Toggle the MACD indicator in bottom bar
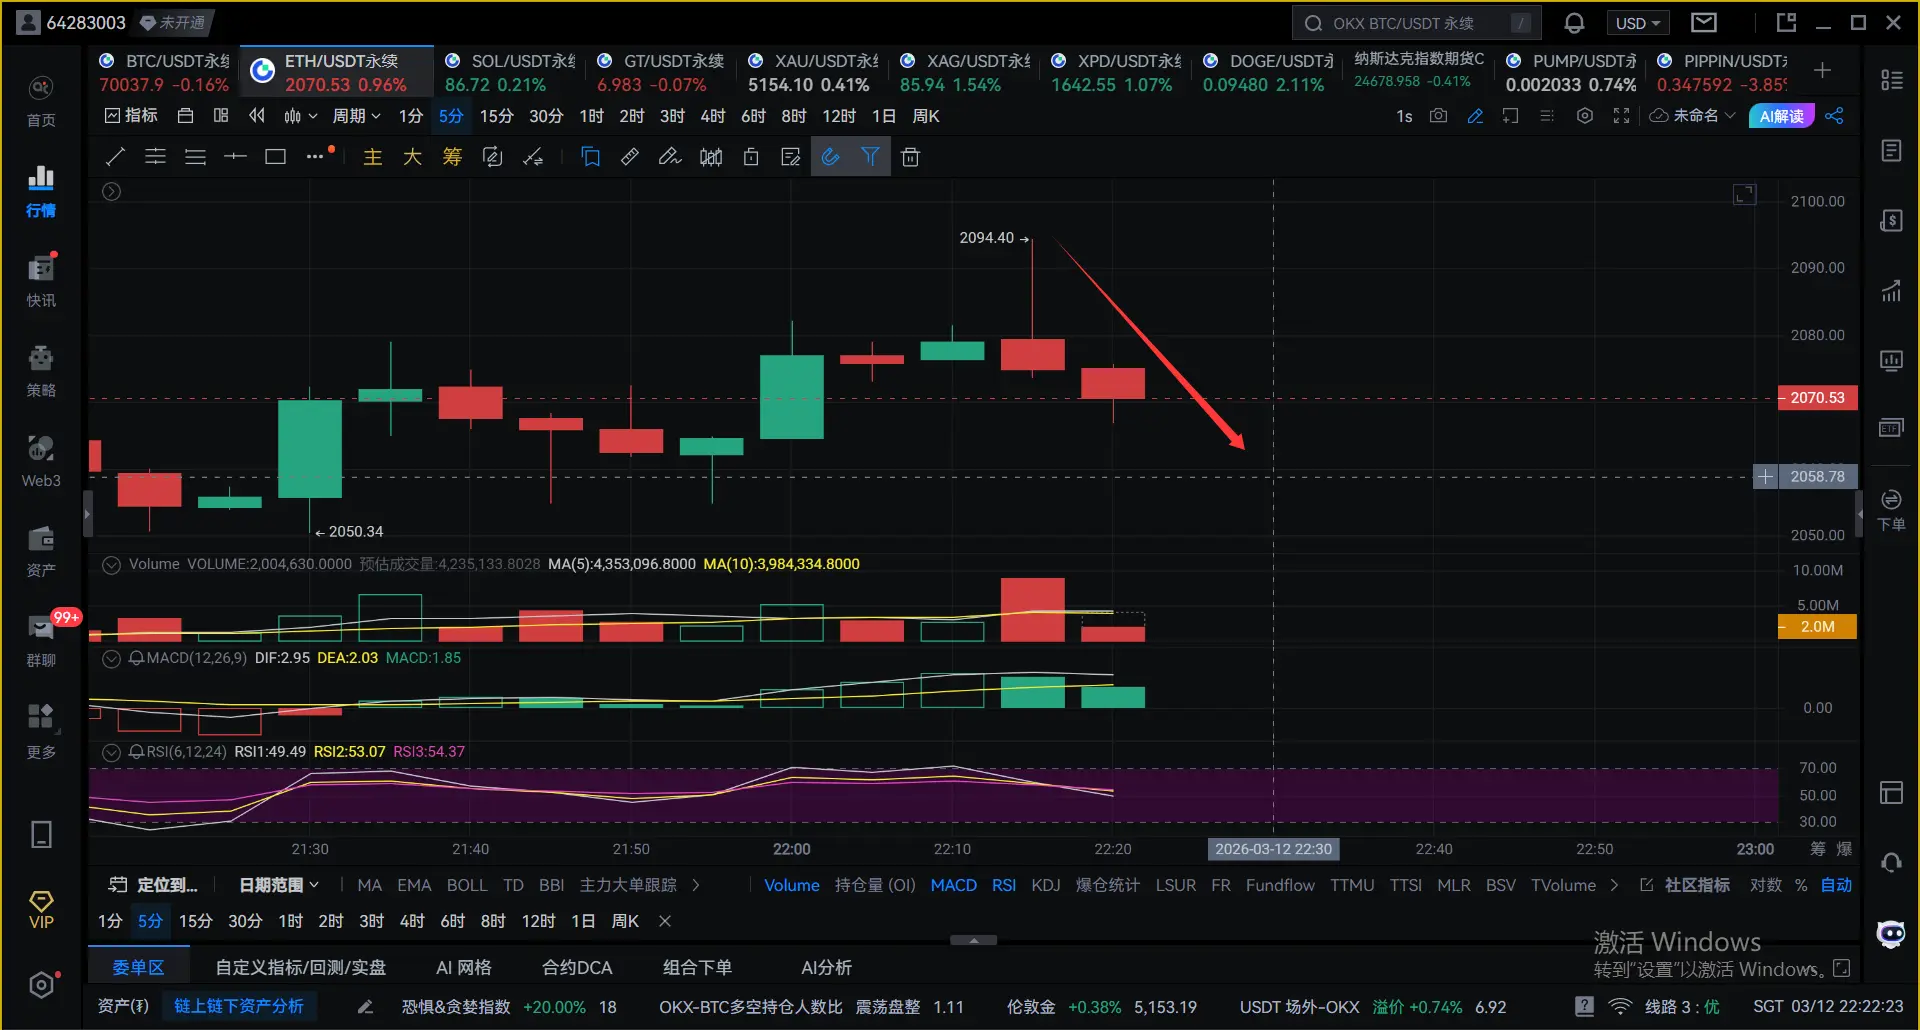The height and width of the screenshot is (1030, 1920). [x=954, y=885]
